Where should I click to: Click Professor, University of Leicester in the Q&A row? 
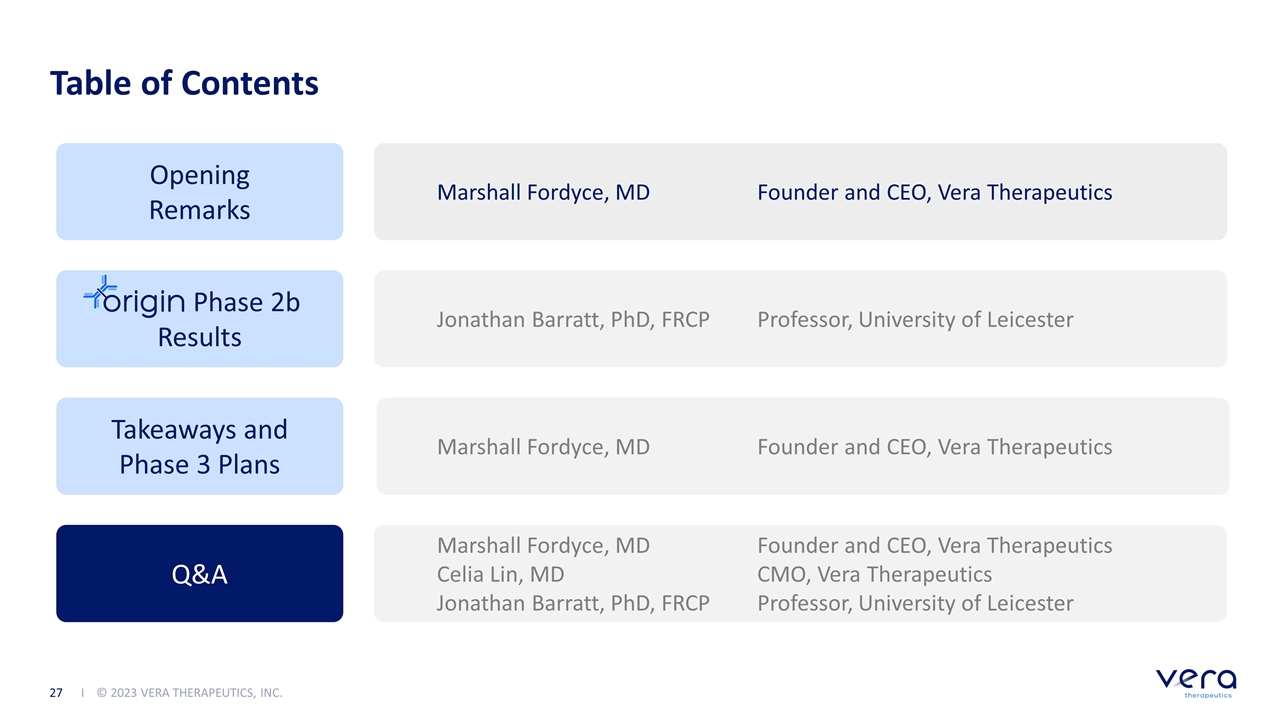[915, 603]
